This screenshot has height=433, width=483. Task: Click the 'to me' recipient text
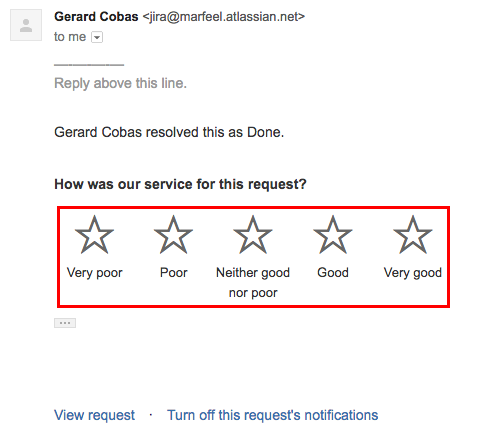click(x=70, y=37)
